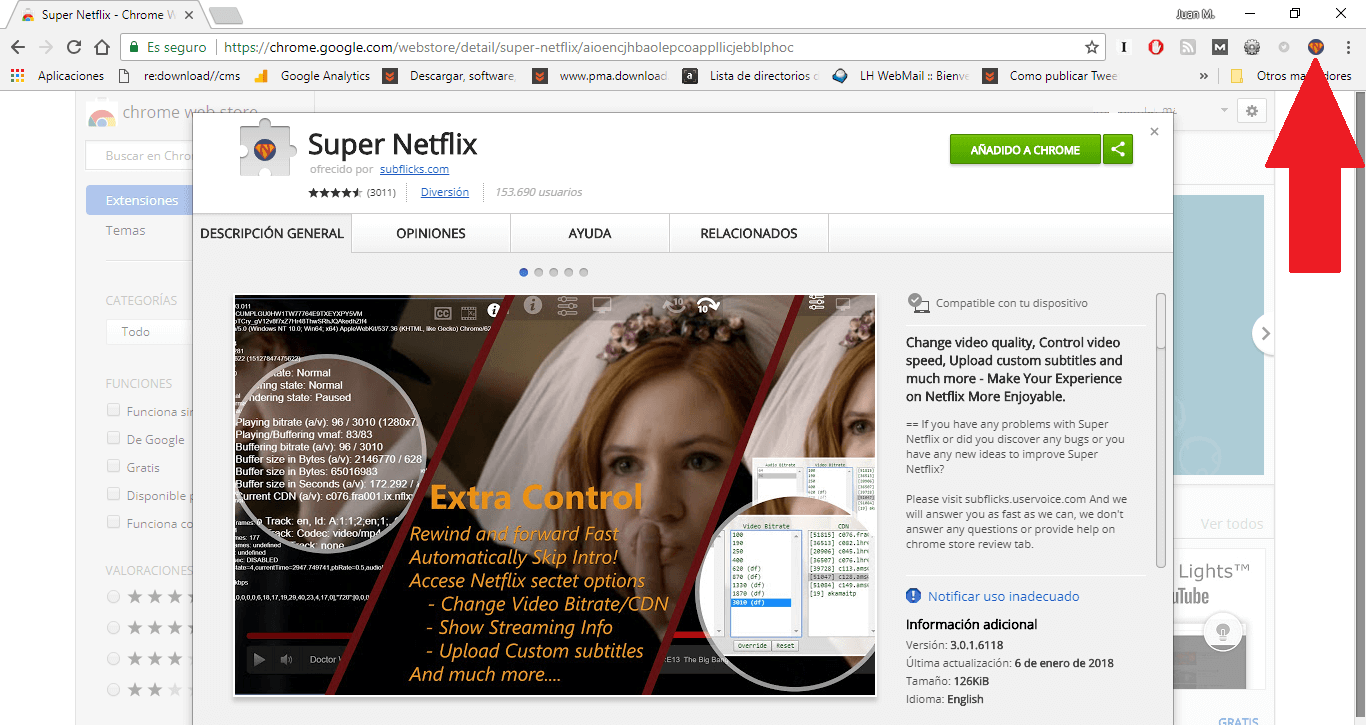Click the lightbulb icon on the related card
The image size is (1366, 725).
pyautogui.click(x=1221, y=632)
